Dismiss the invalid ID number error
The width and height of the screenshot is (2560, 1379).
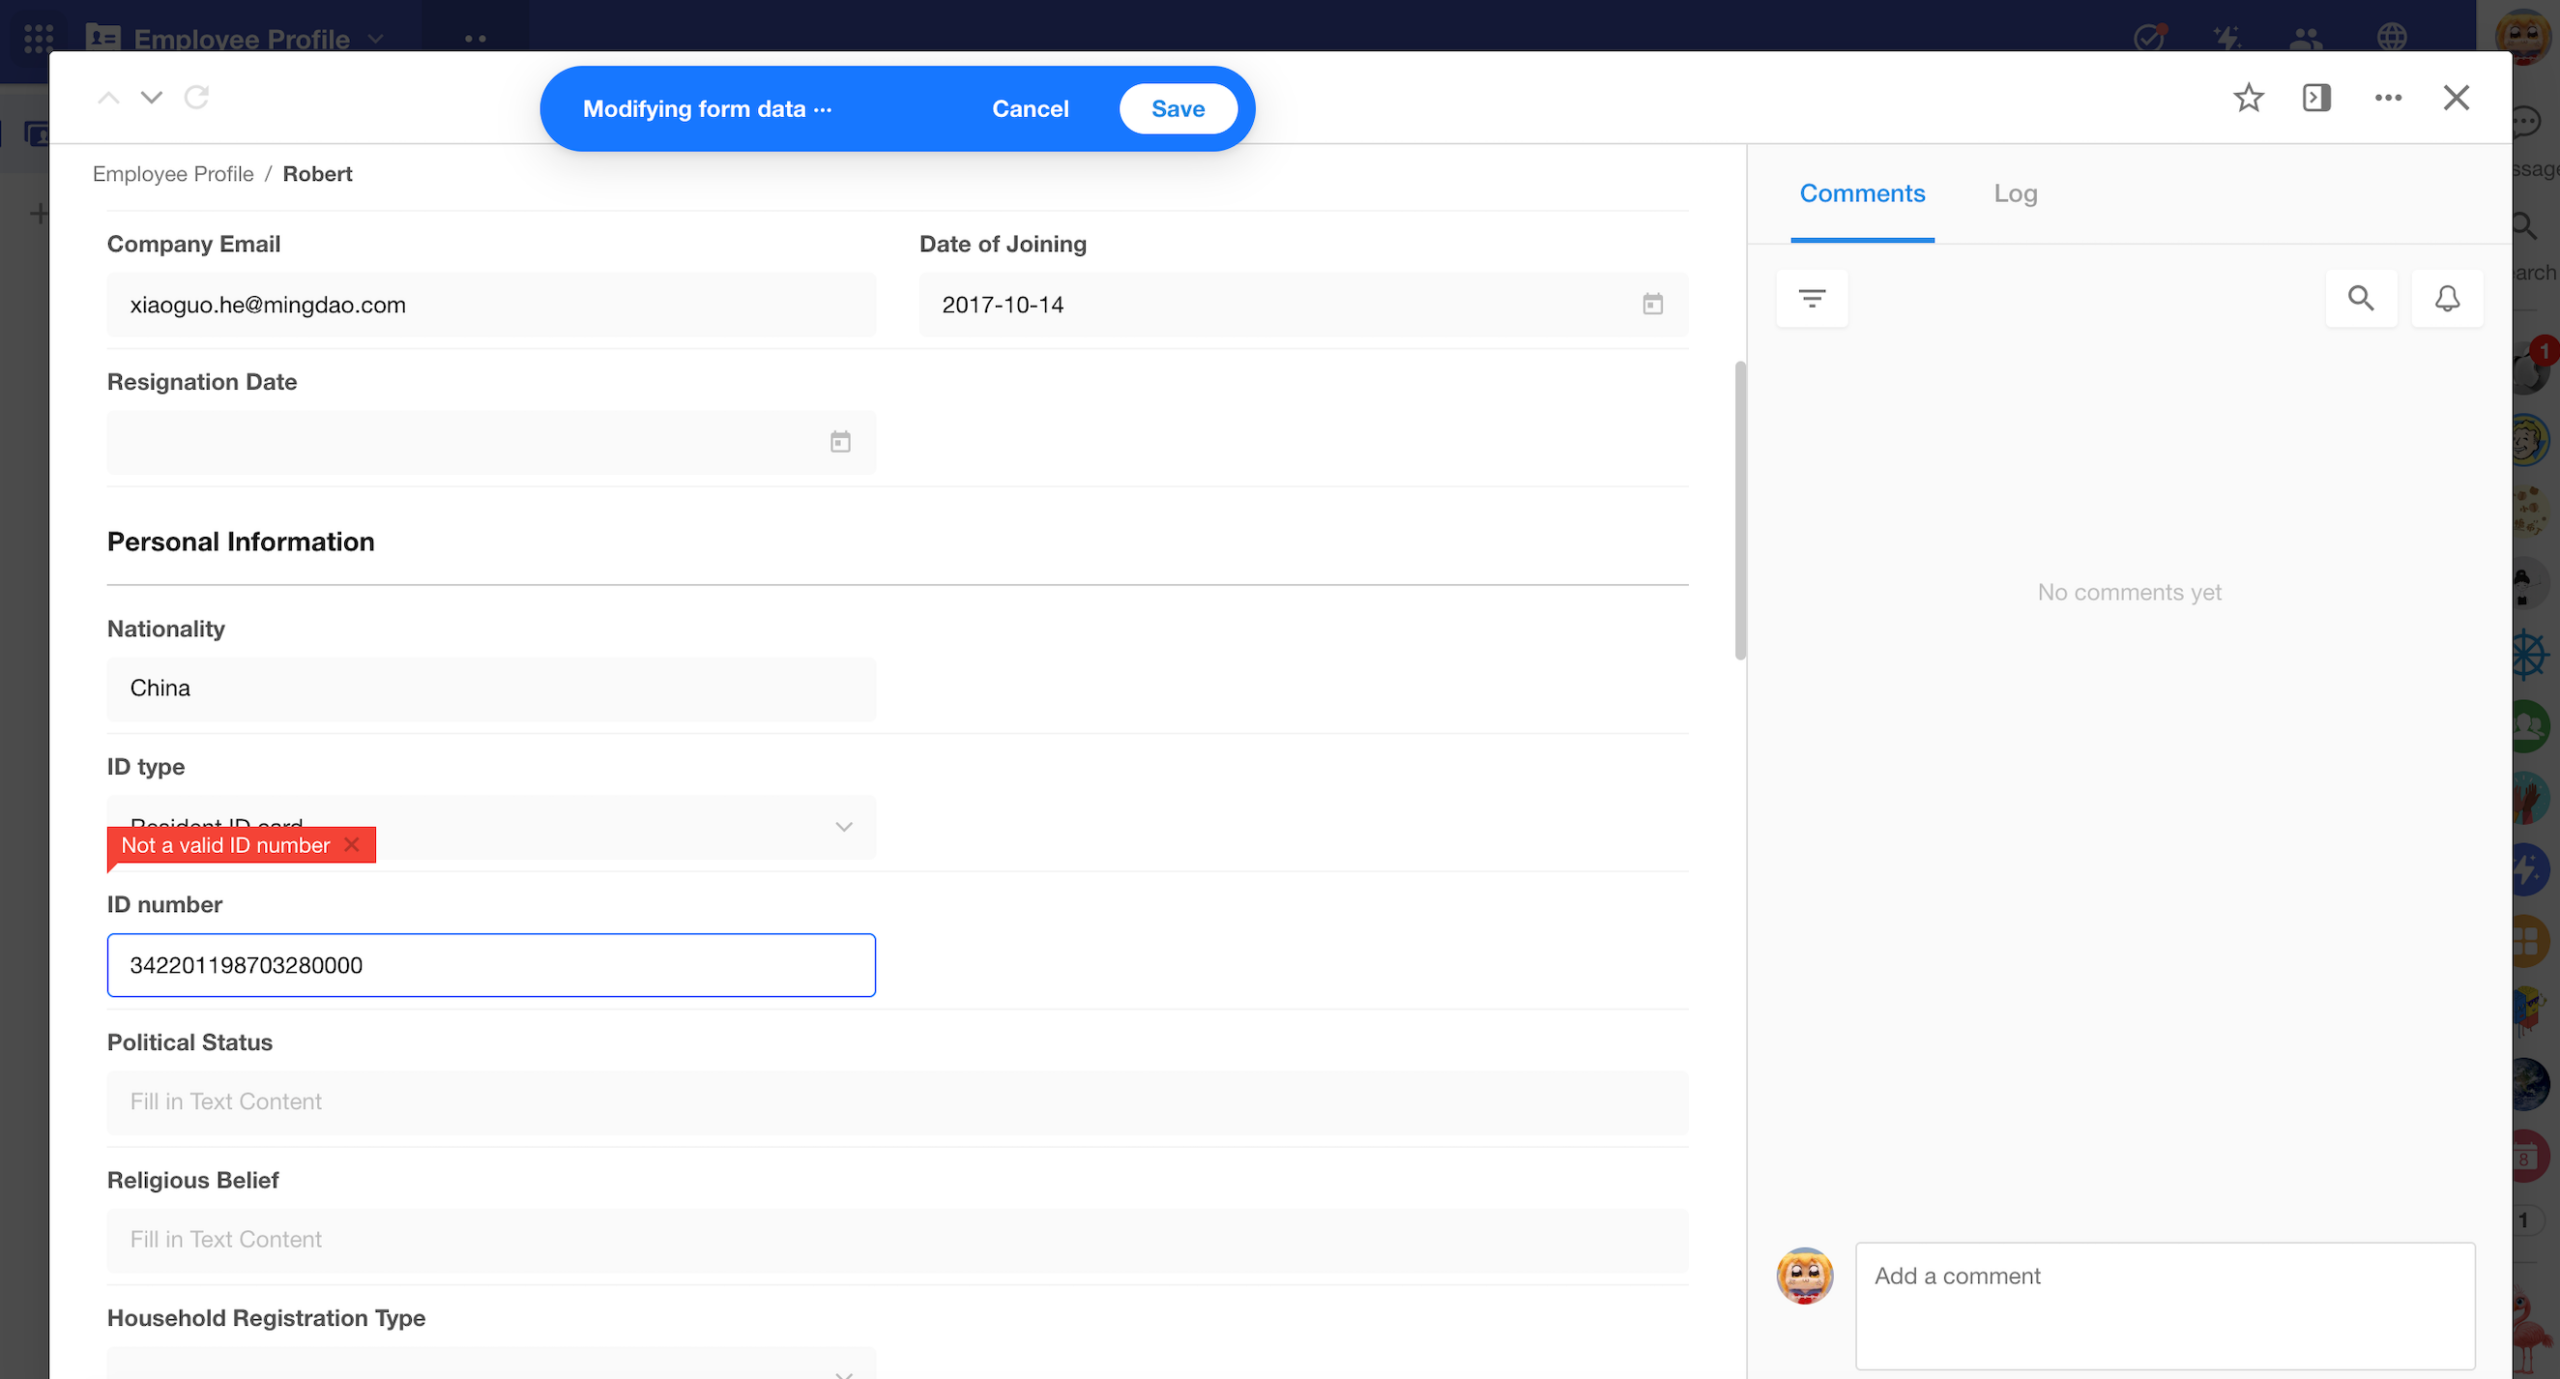[x=352, y=845]
